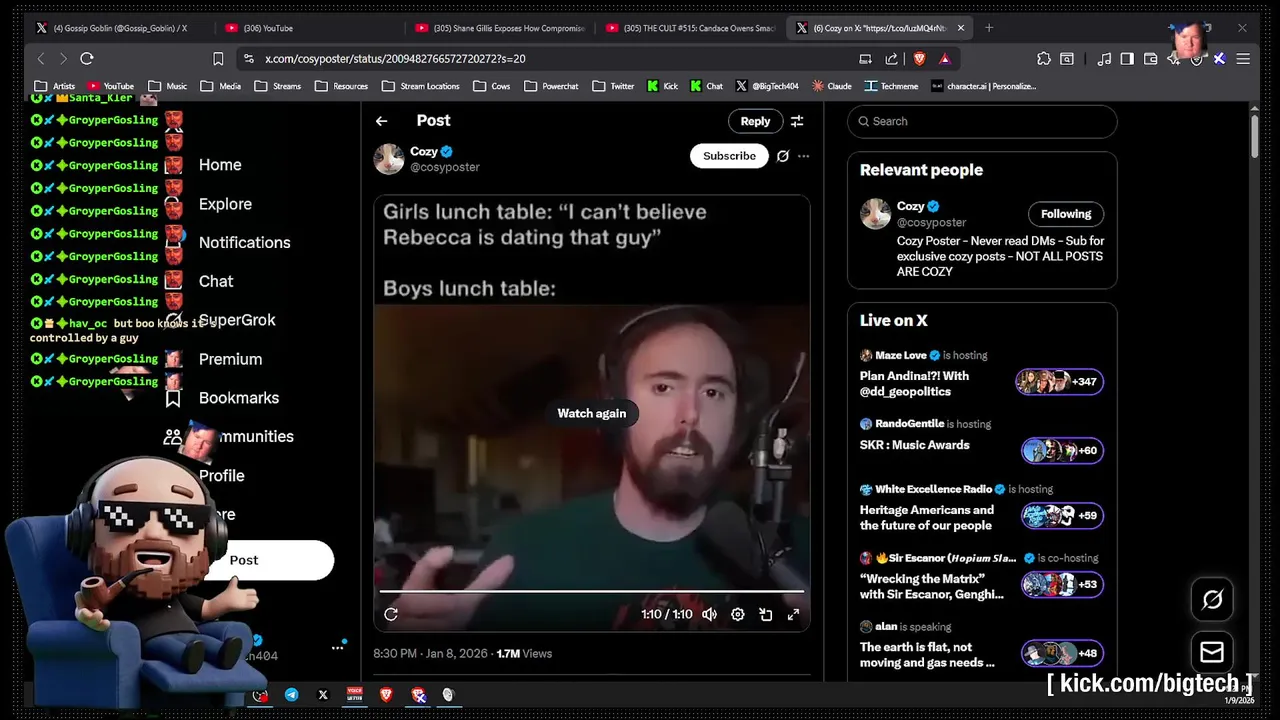The image size is (1280, 720).
Task: Click the Following button for Cozy
Action: pos(1066,214)
